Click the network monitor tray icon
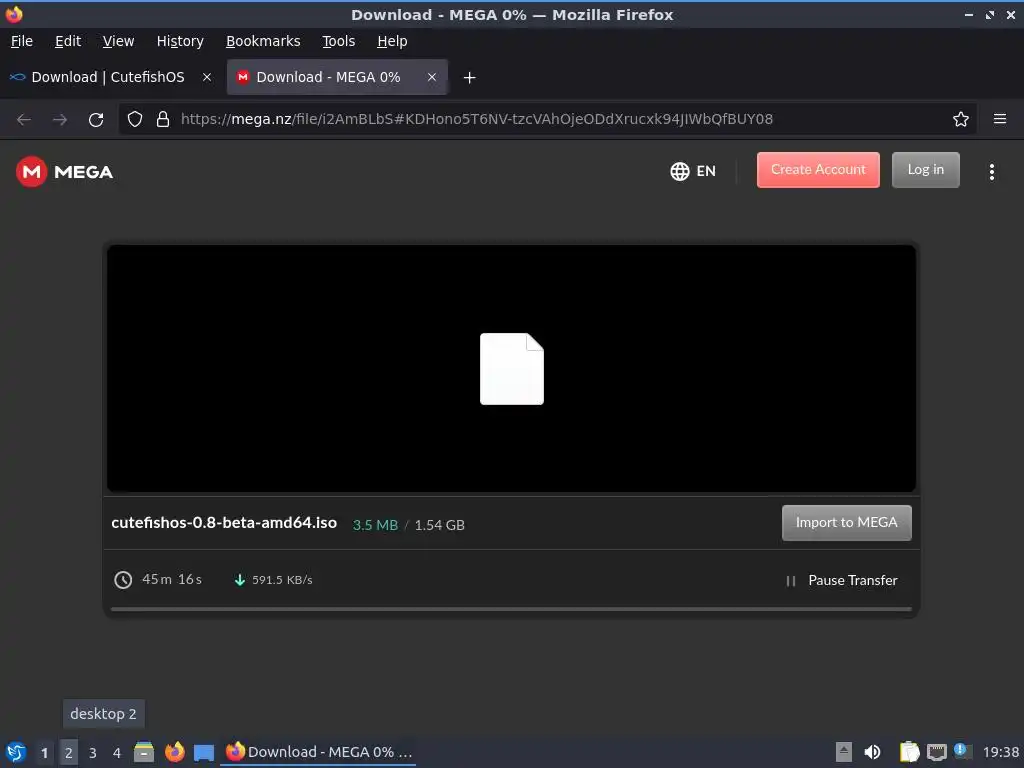Image resolution: width=1024 pixels, height=768 pixels. [936, 753]
